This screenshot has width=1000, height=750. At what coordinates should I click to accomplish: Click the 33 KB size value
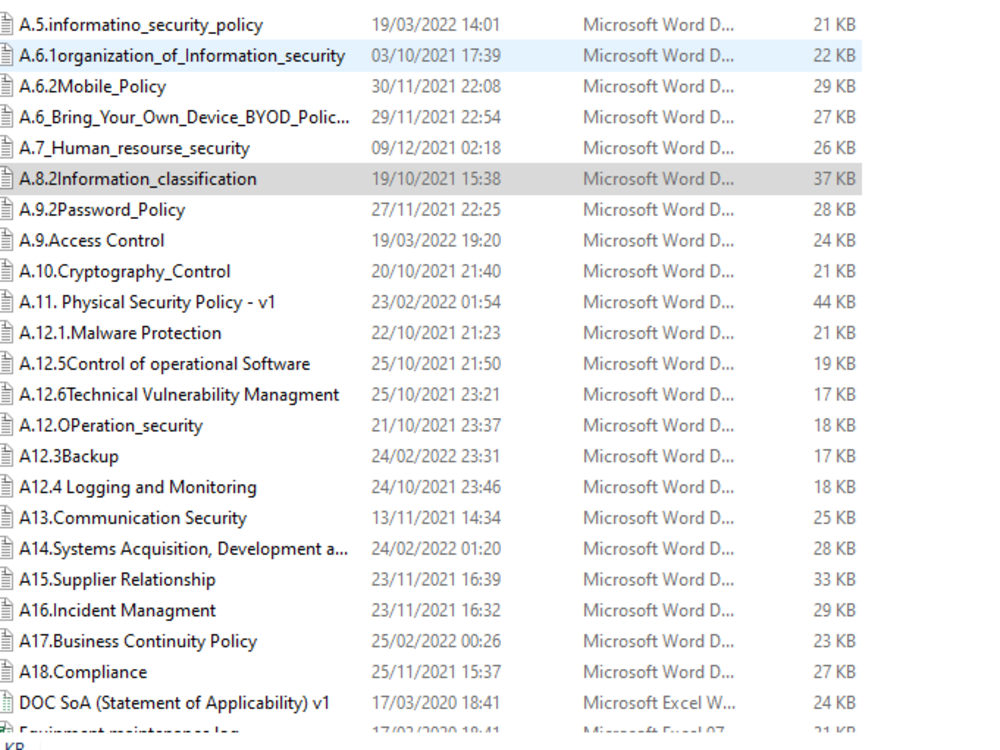(834, 579)
